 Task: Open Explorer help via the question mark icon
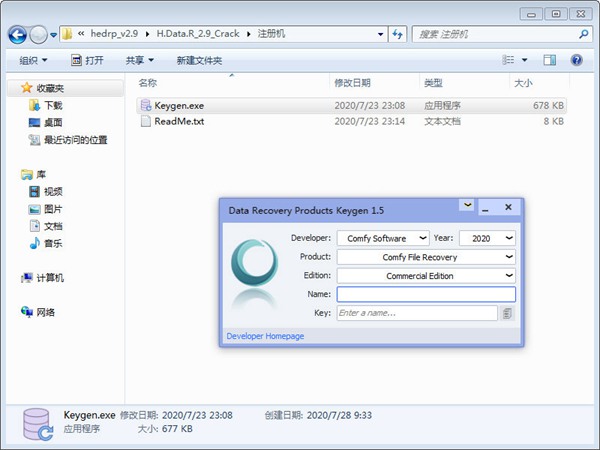coord(576,60)
